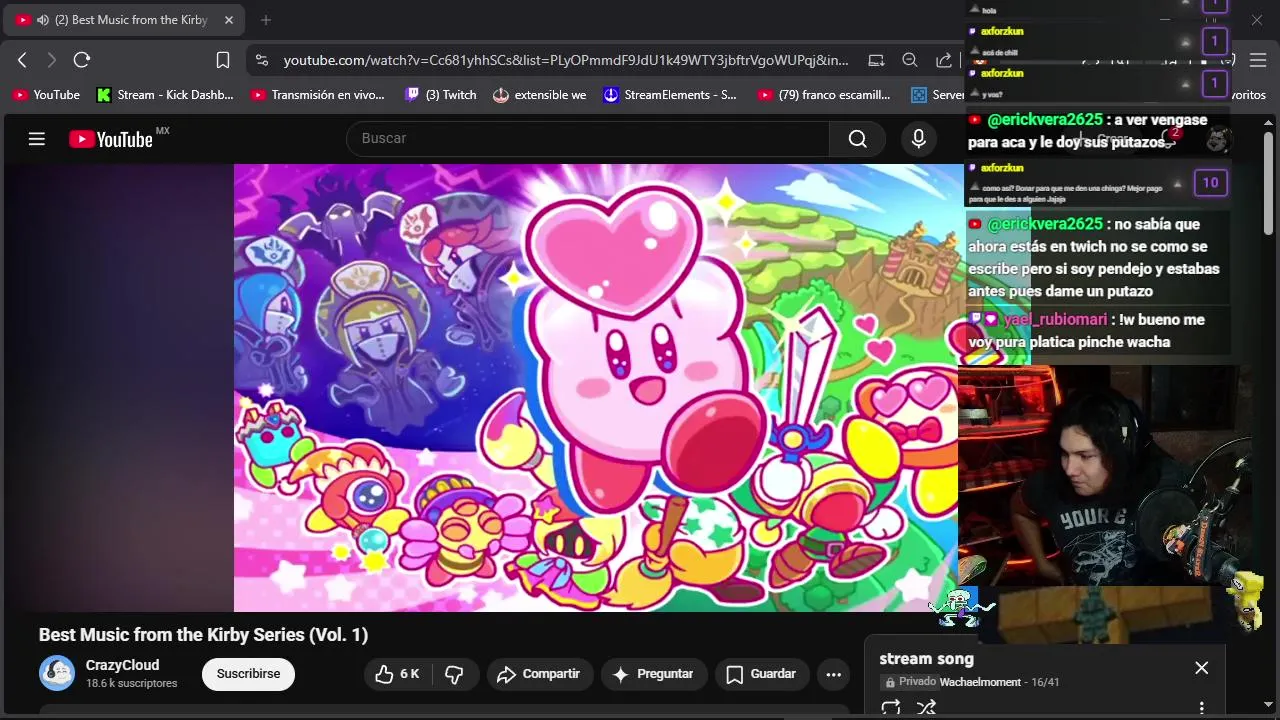
Task: Click the streamer webcam overlay
Action: pos(1105,475)
